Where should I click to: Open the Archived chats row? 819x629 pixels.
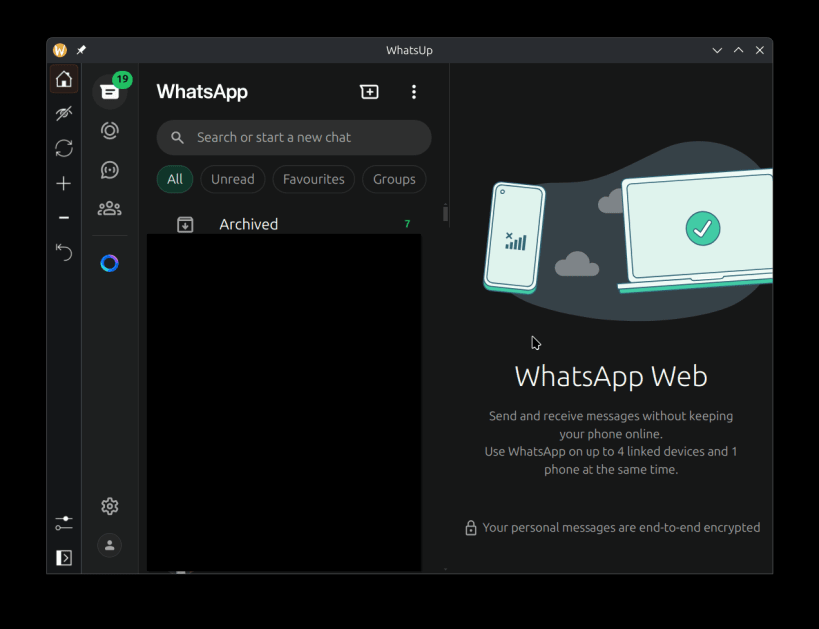tap(294, 224)
